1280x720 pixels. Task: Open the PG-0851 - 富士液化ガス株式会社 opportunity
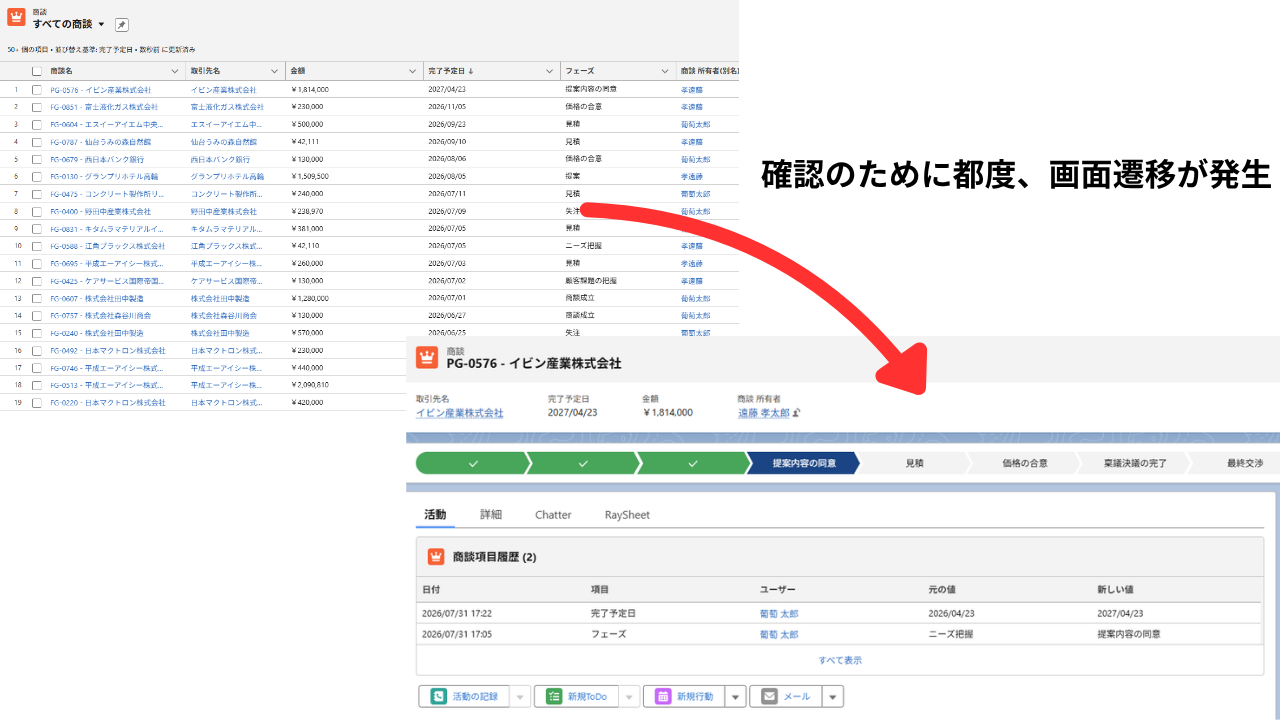click(104, 107)
